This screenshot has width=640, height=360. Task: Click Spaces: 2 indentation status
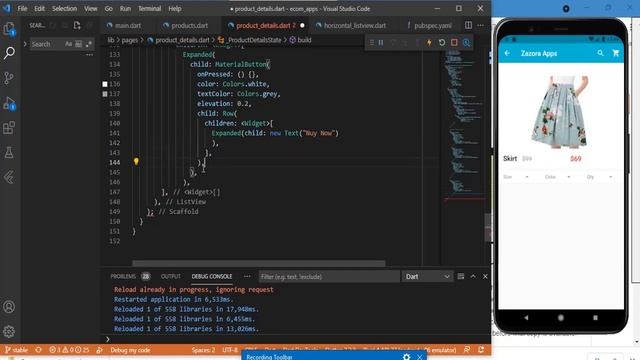point(203,350)
